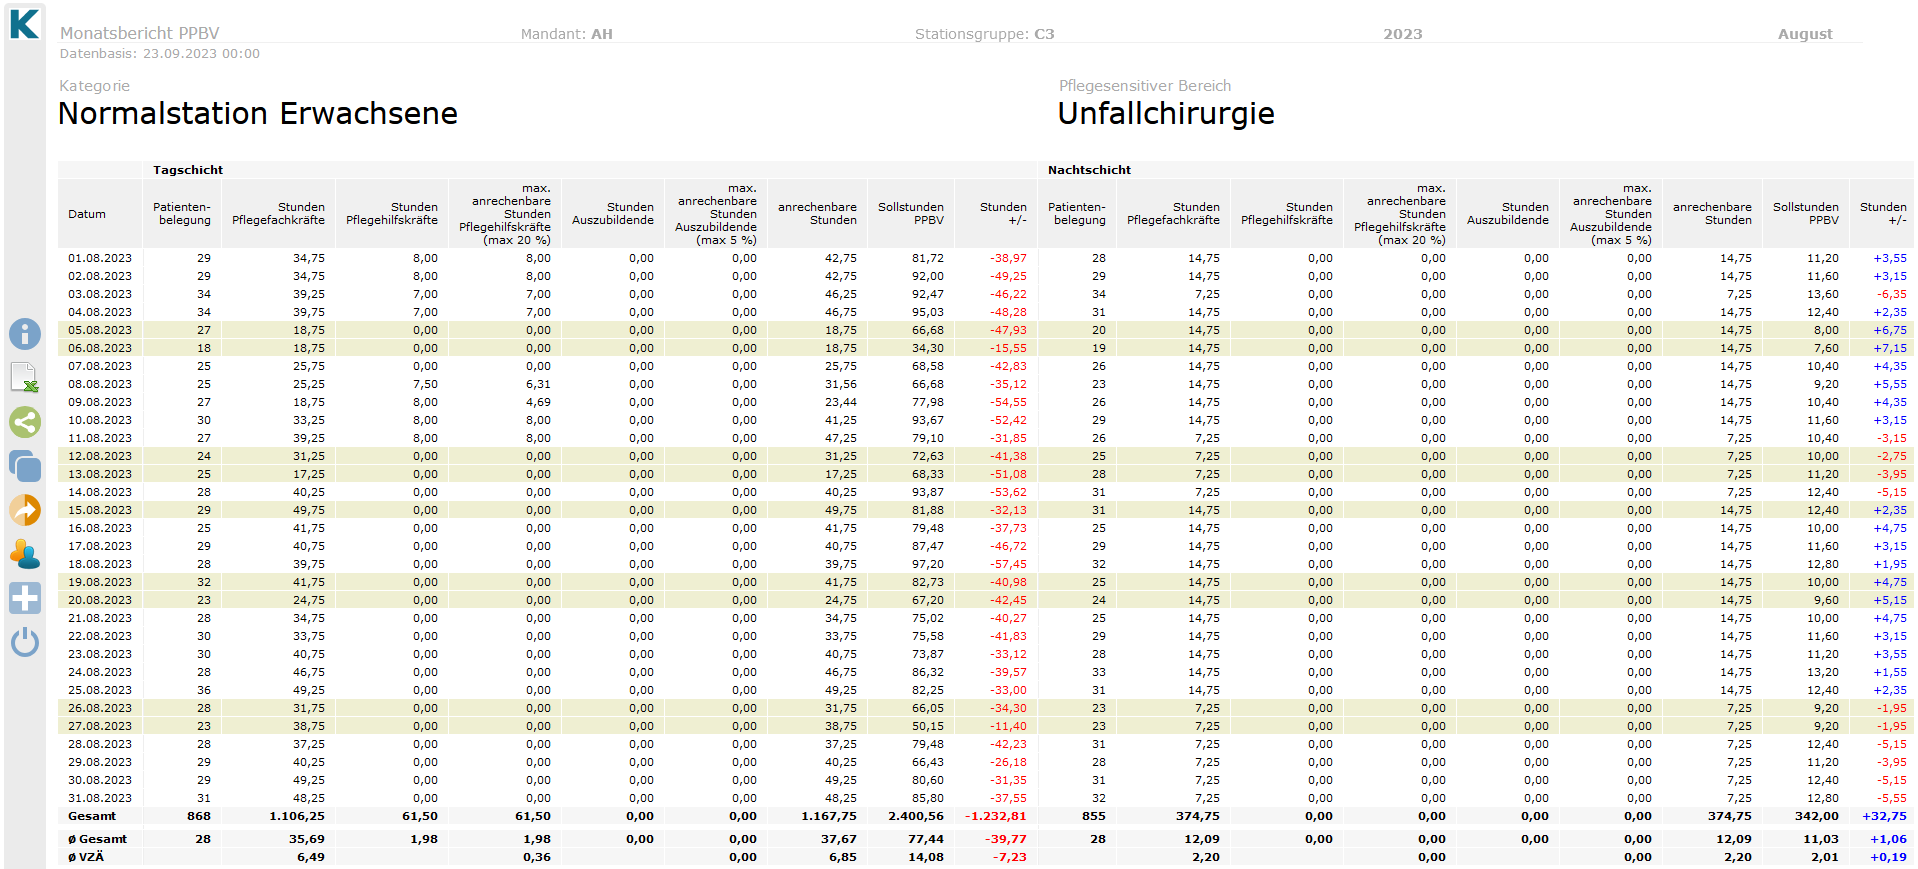Click the K application logo

tap(24, 23)
